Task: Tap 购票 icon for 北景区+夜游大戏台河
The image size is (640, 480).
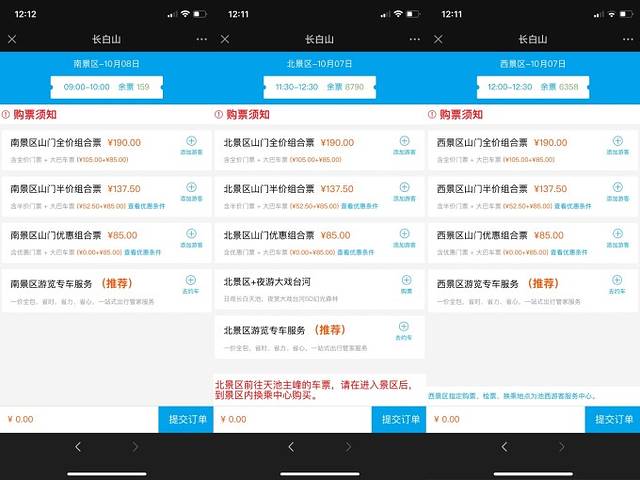Action: pos(404,284)
